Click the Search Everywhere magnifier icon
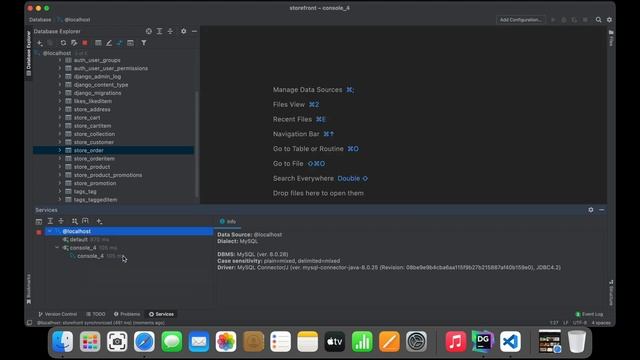Screen dimensions: 640x360 point(598,20)
